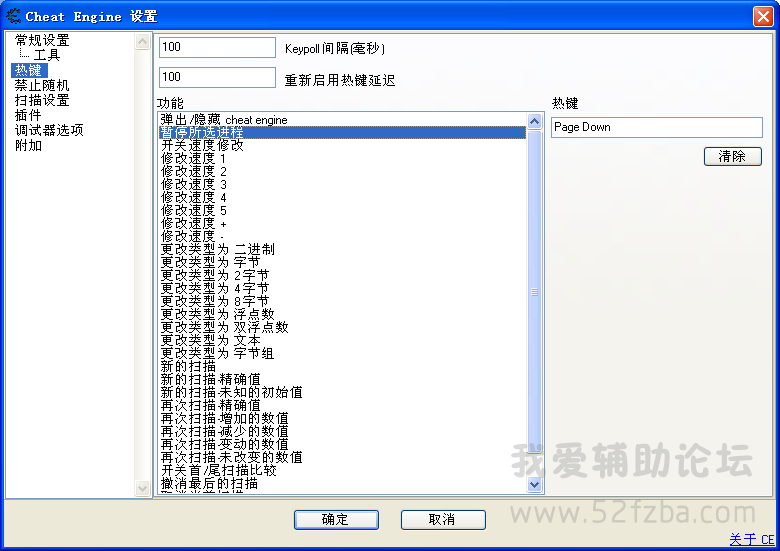Image resolution: width=780 pixels, height=551 pixels.
Task: Select 修改速度 5 function
Action: (342, 210)
